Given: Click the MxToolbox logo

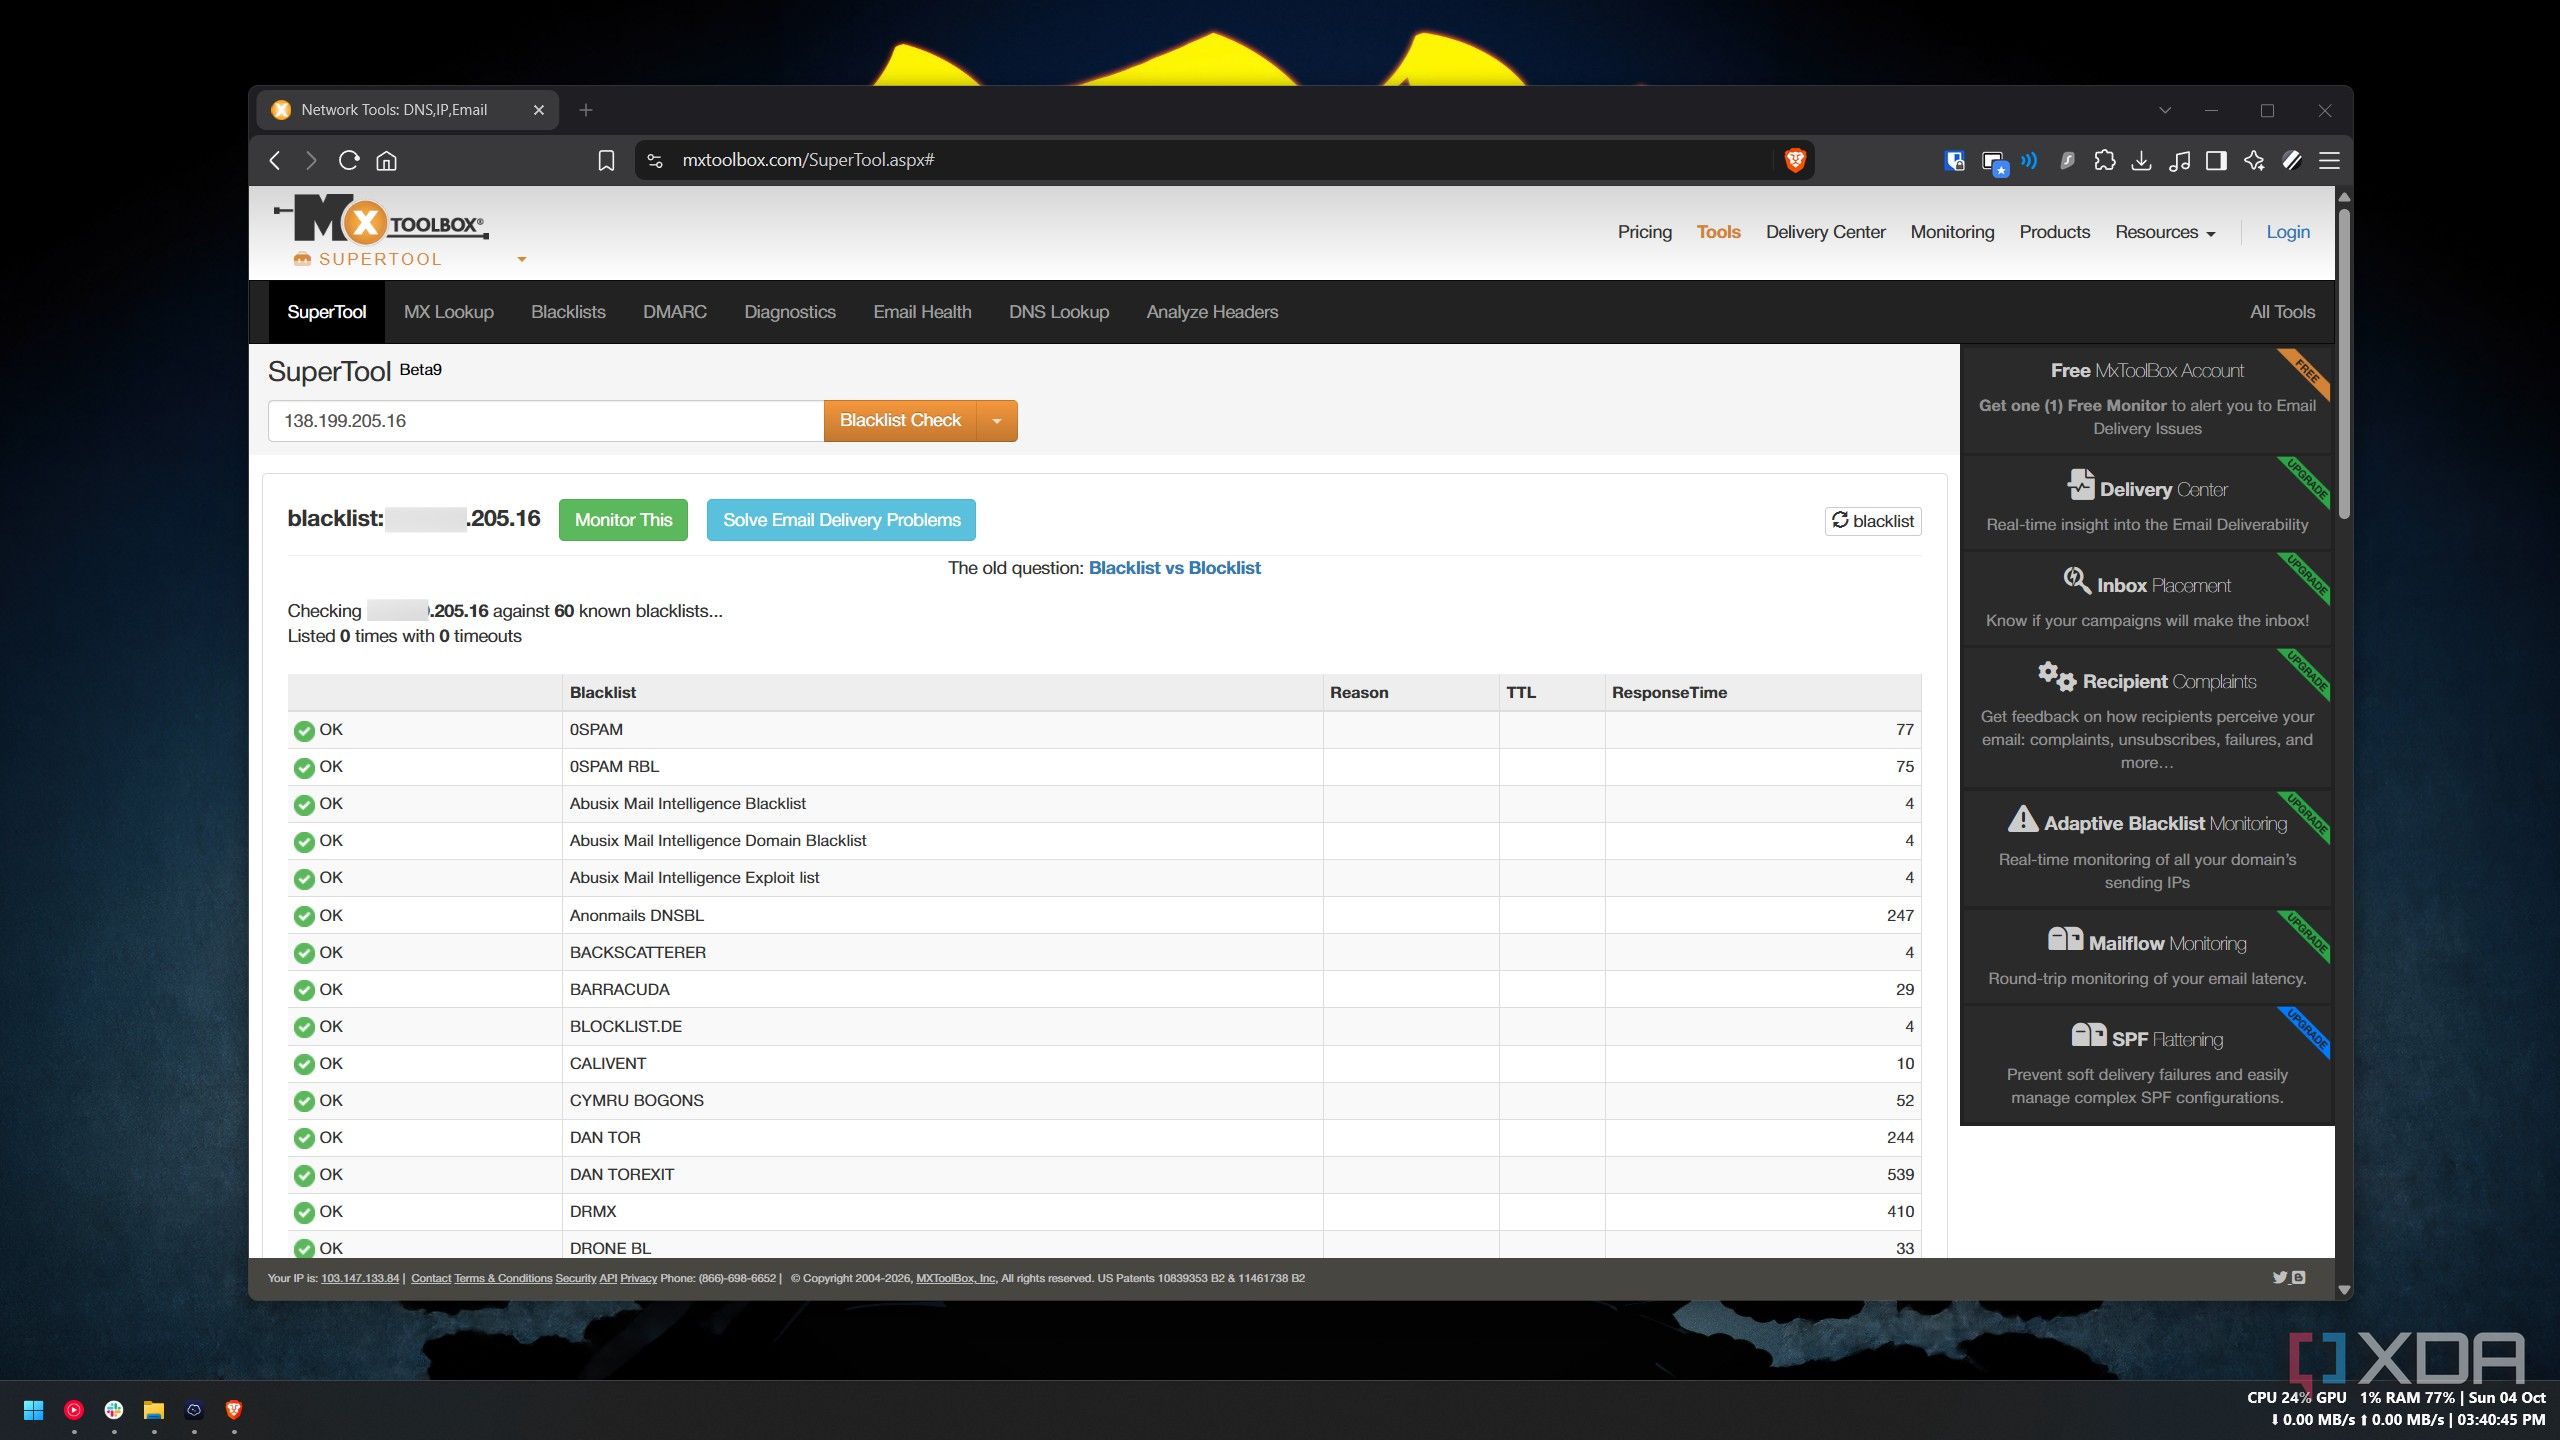Looking at the screenshot, I should click(x=381, y=220).
